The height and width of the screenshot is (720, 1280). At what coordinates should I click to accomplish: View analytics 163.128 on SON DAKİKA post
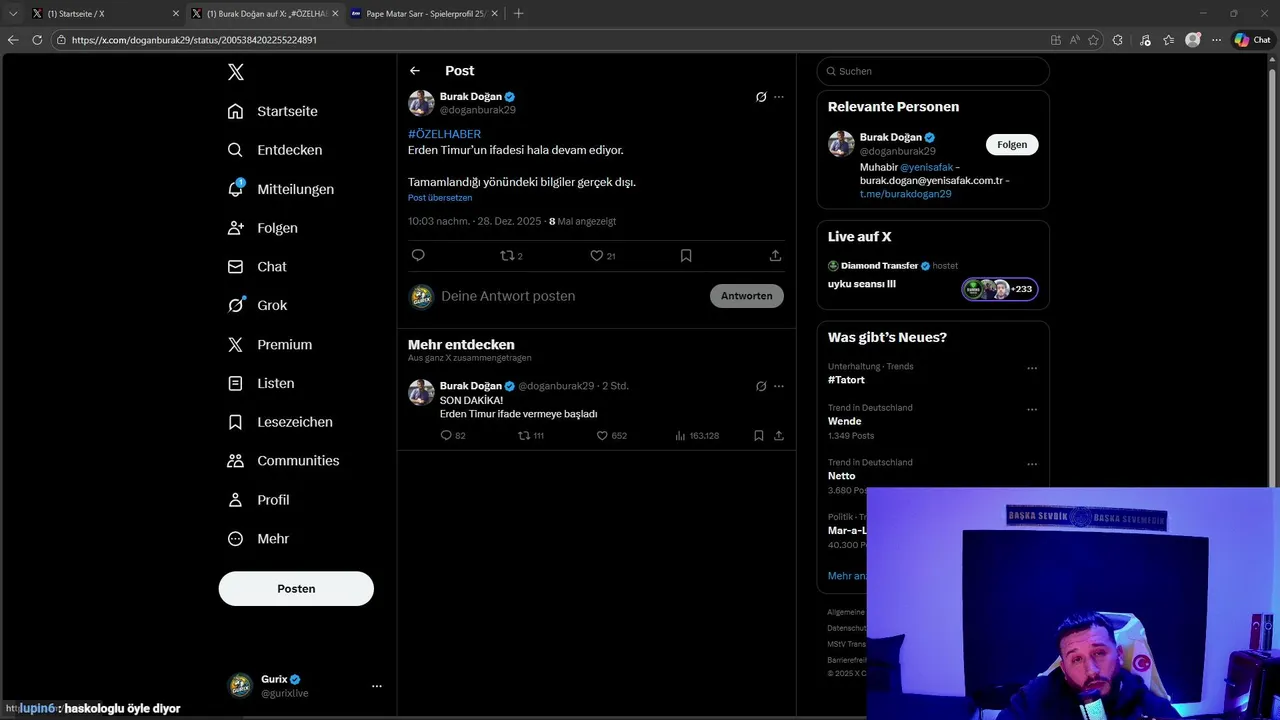(x=697, y=436)
